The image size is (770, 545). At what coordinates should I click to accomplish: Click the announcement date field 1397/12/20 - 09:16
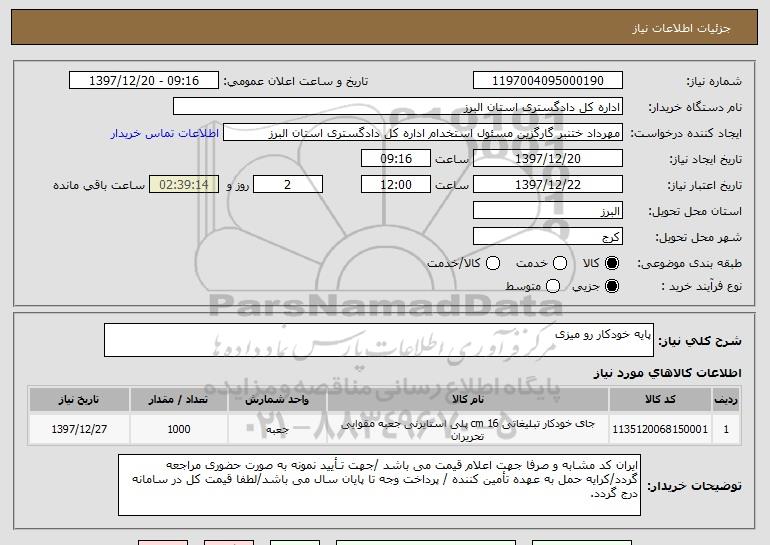[144, 81]
